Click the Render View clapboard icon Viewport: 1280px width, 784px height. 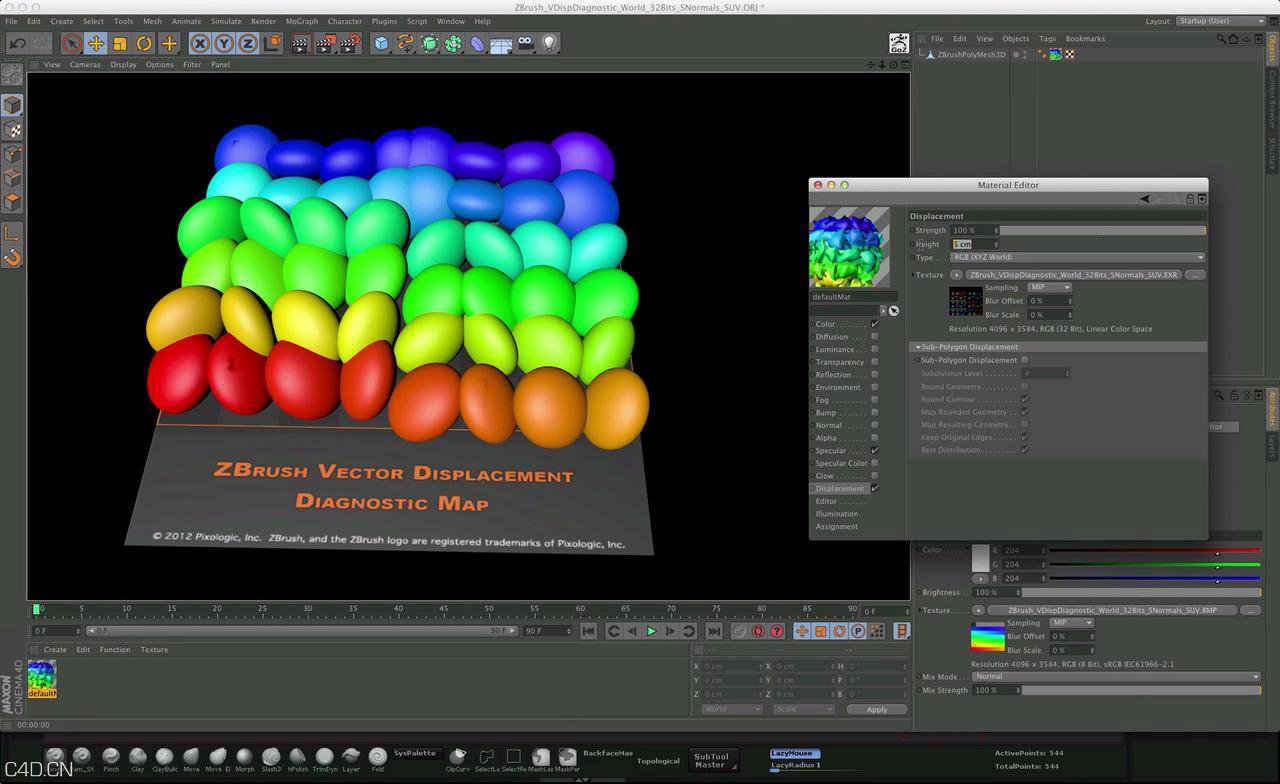[x=298, y=42]
